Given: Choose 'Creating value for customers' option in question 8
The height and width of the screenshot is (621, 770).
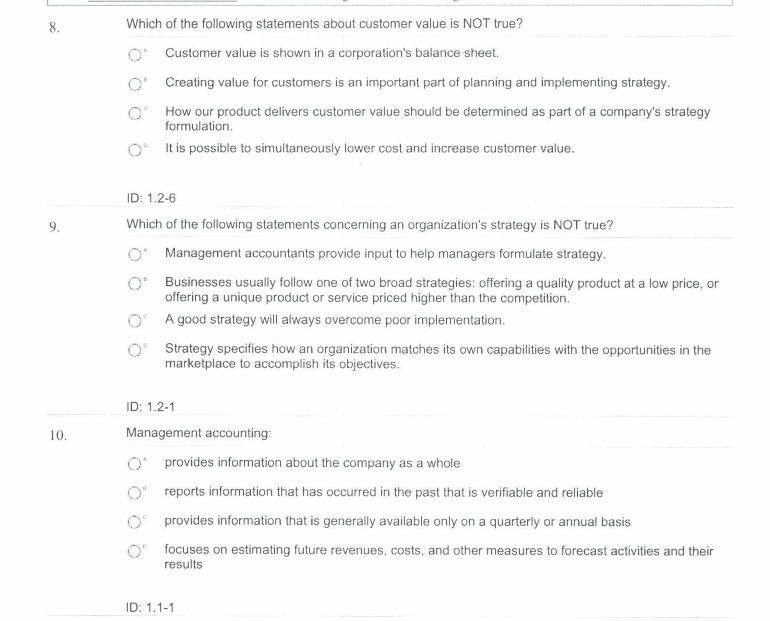Looking at the screenshot, I should [135, 84].
